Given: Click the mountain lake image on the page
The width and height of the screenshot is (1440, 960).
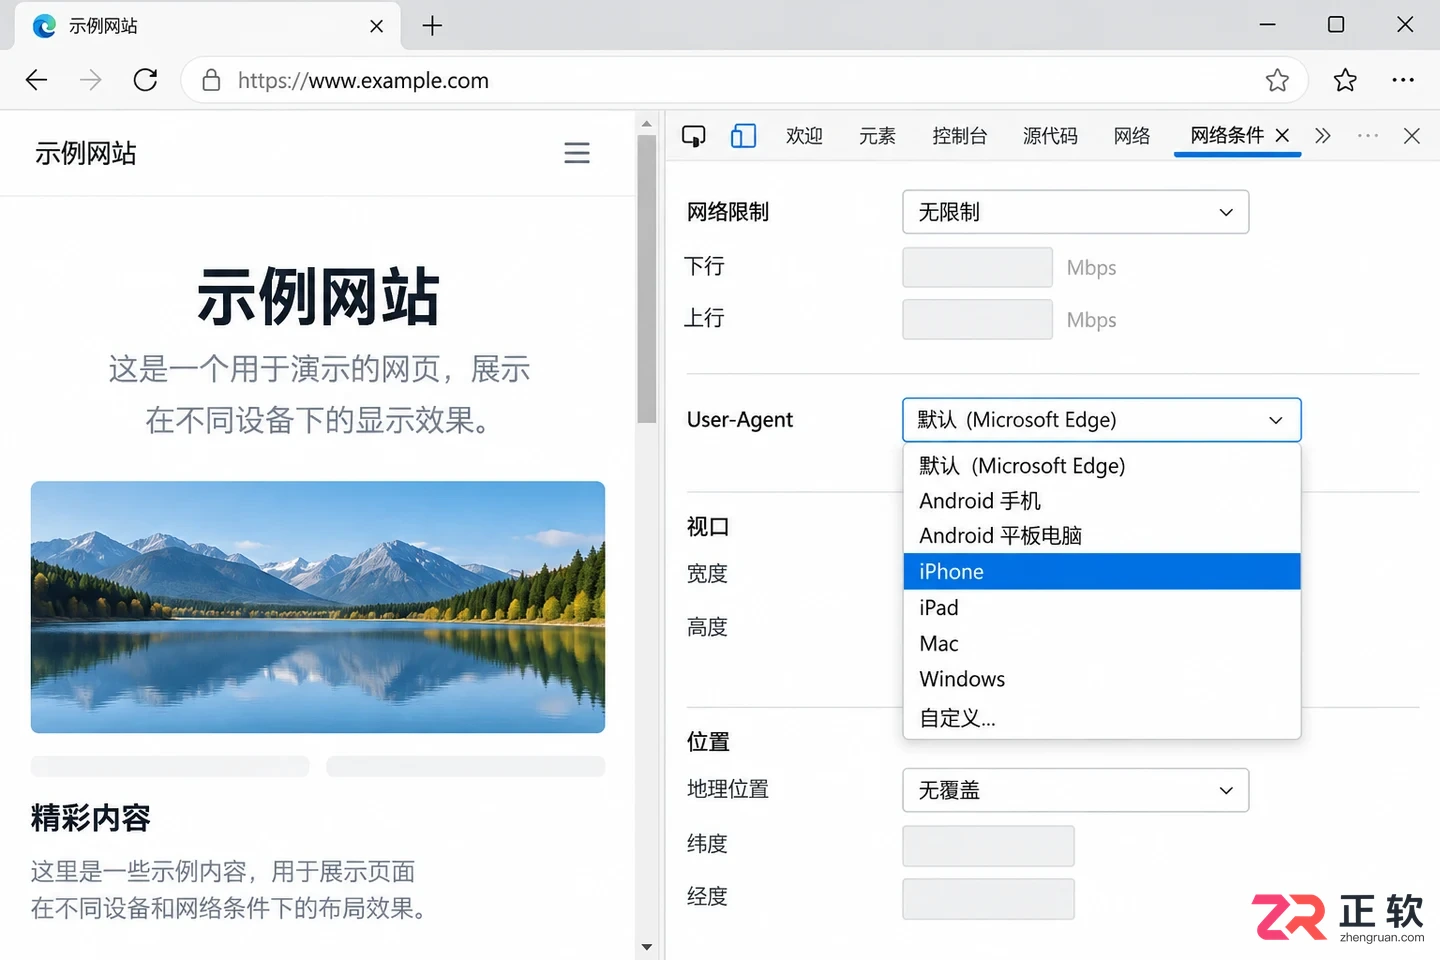Looking at the screenshot, I should [x=318, y=607].
